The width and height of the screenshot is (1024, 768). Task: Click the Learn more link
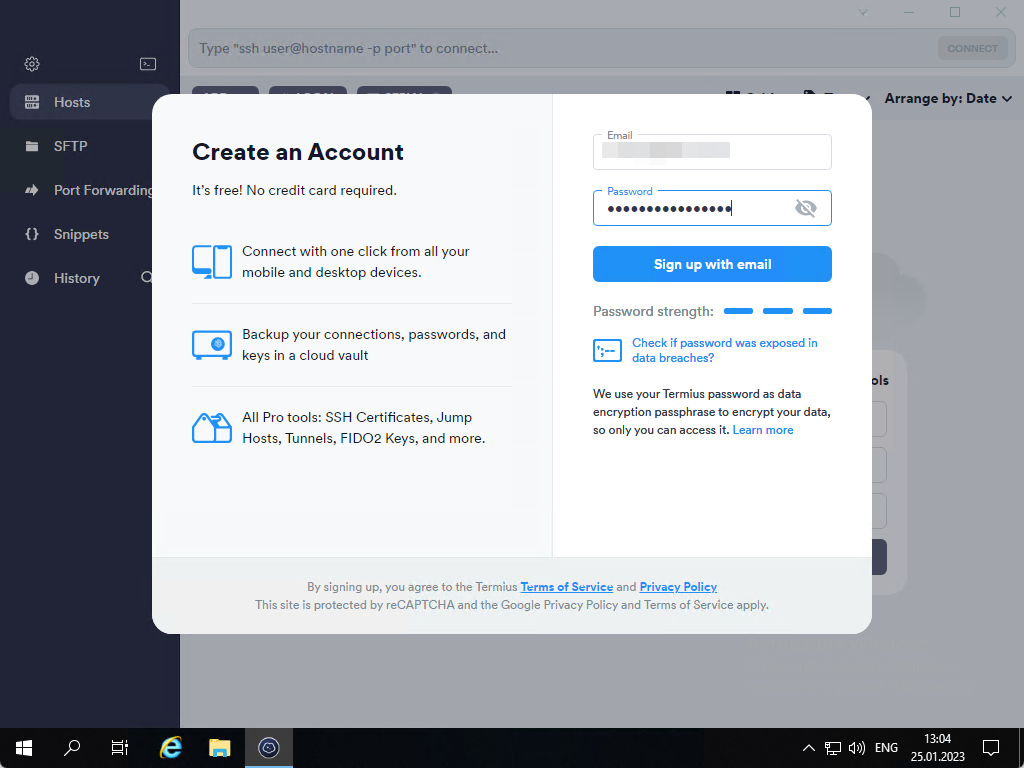coord(763,430)
